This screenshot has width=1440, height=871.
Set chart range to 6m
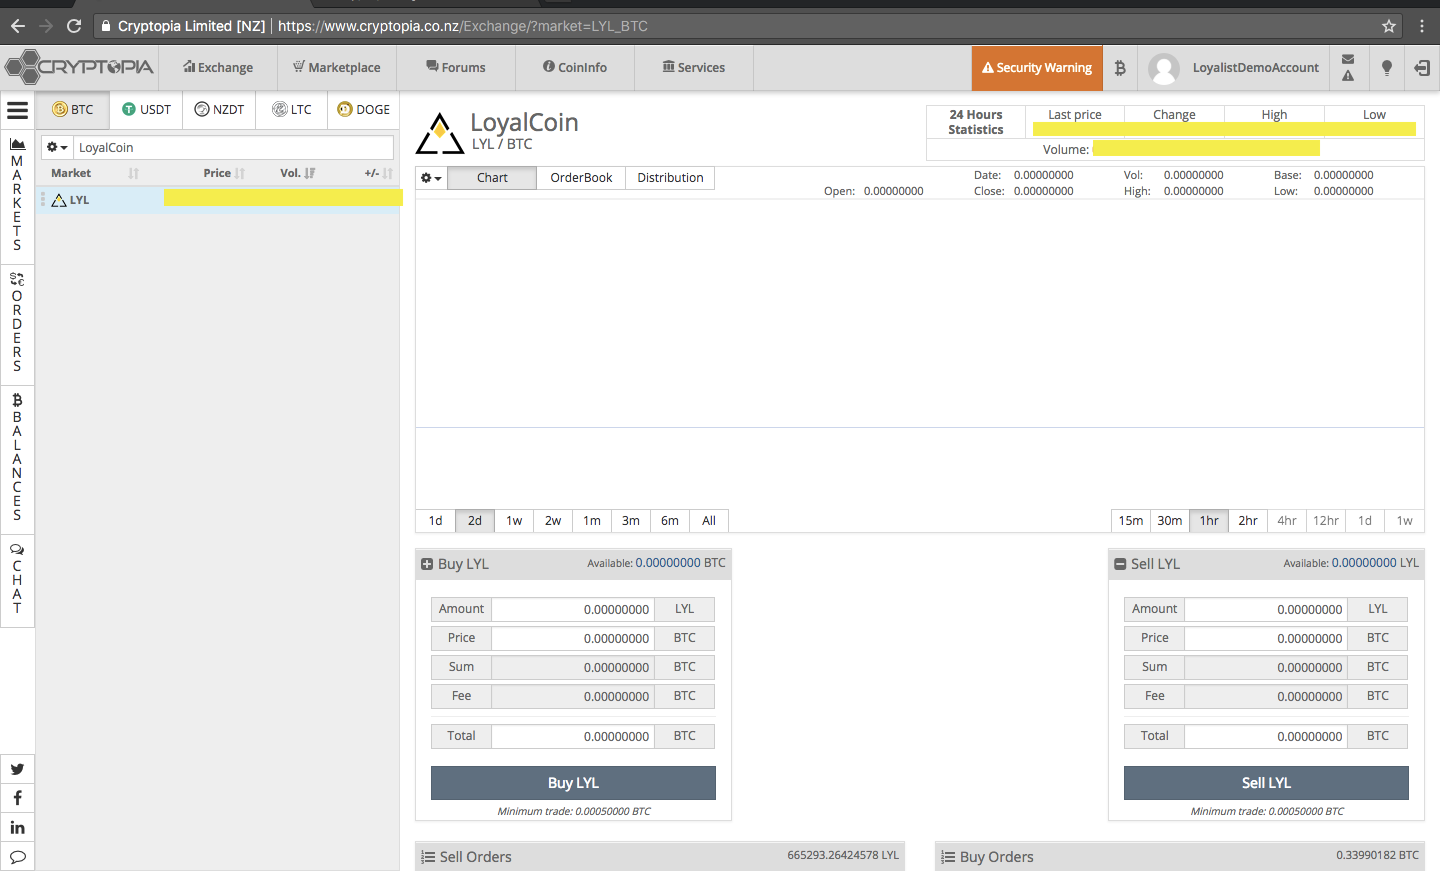pos(670,521)
